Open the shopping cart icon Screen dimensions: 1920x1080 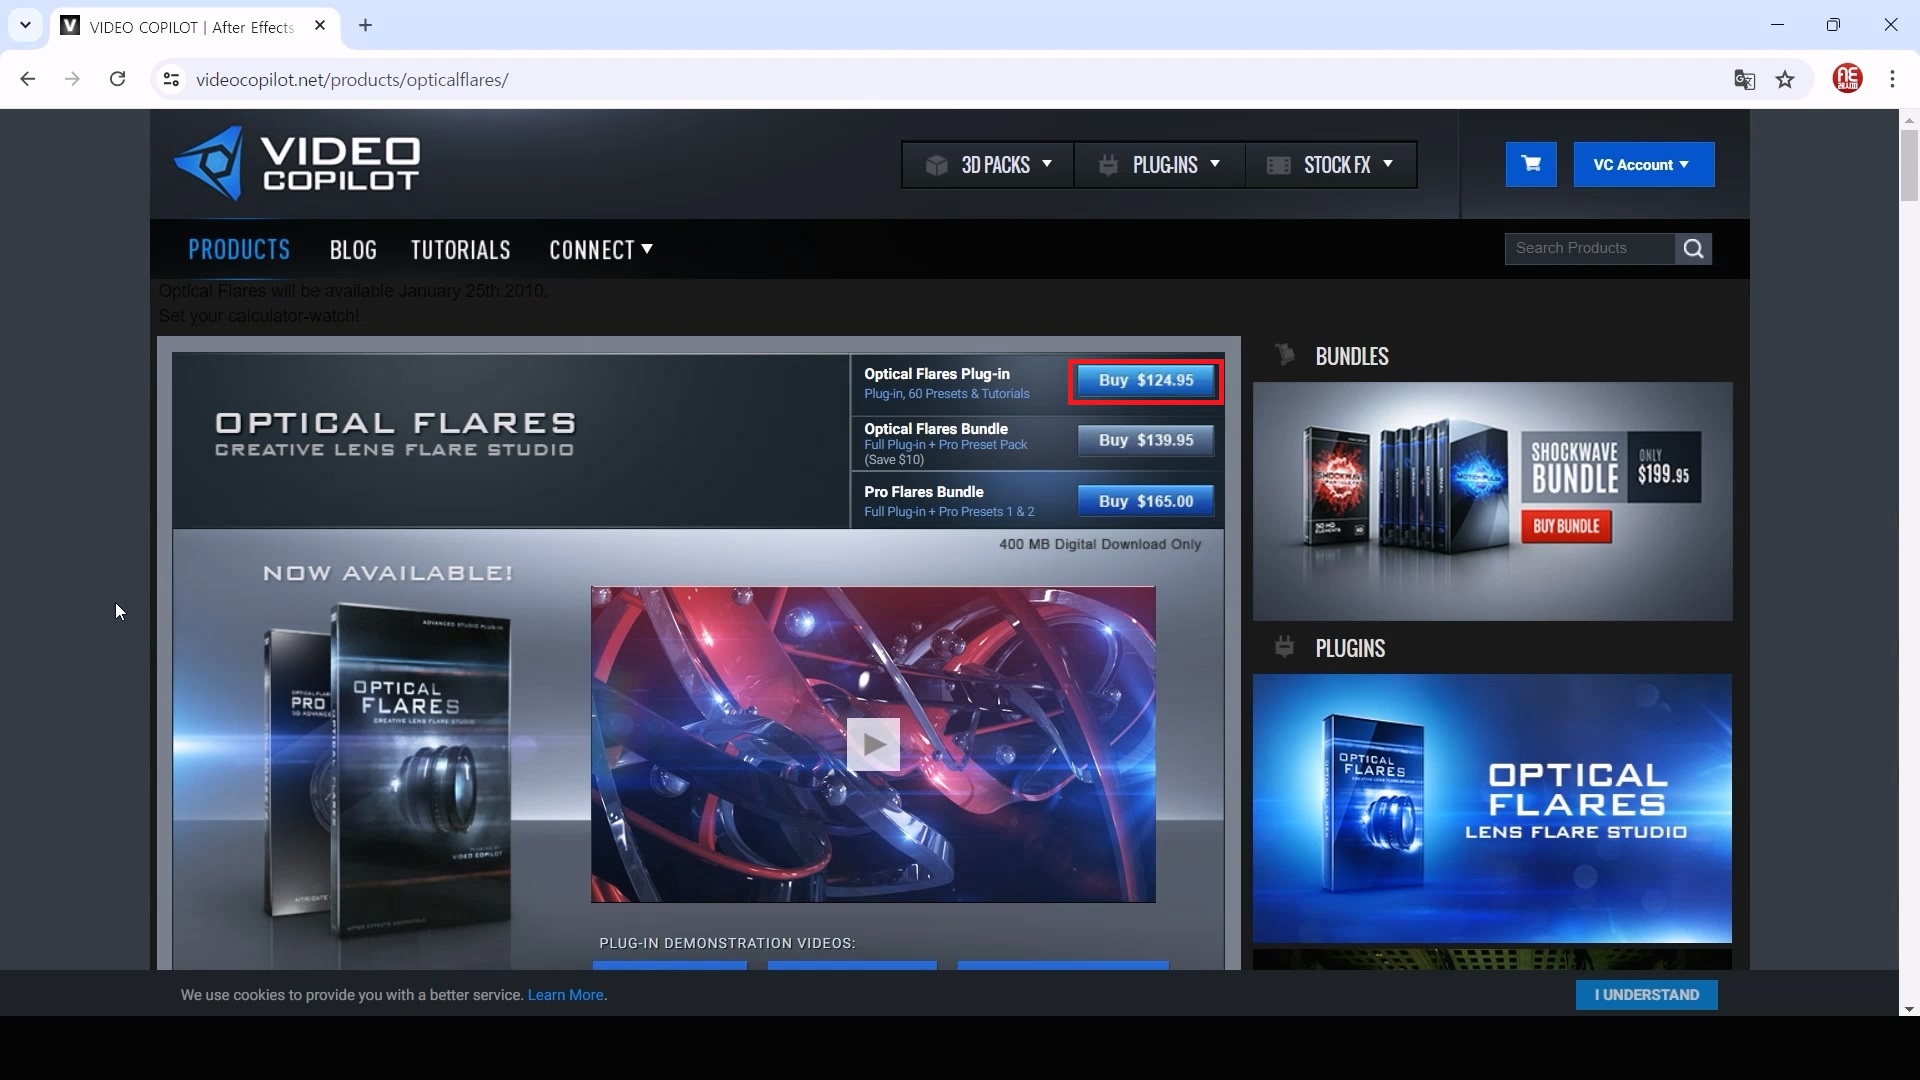[1531, 165]
